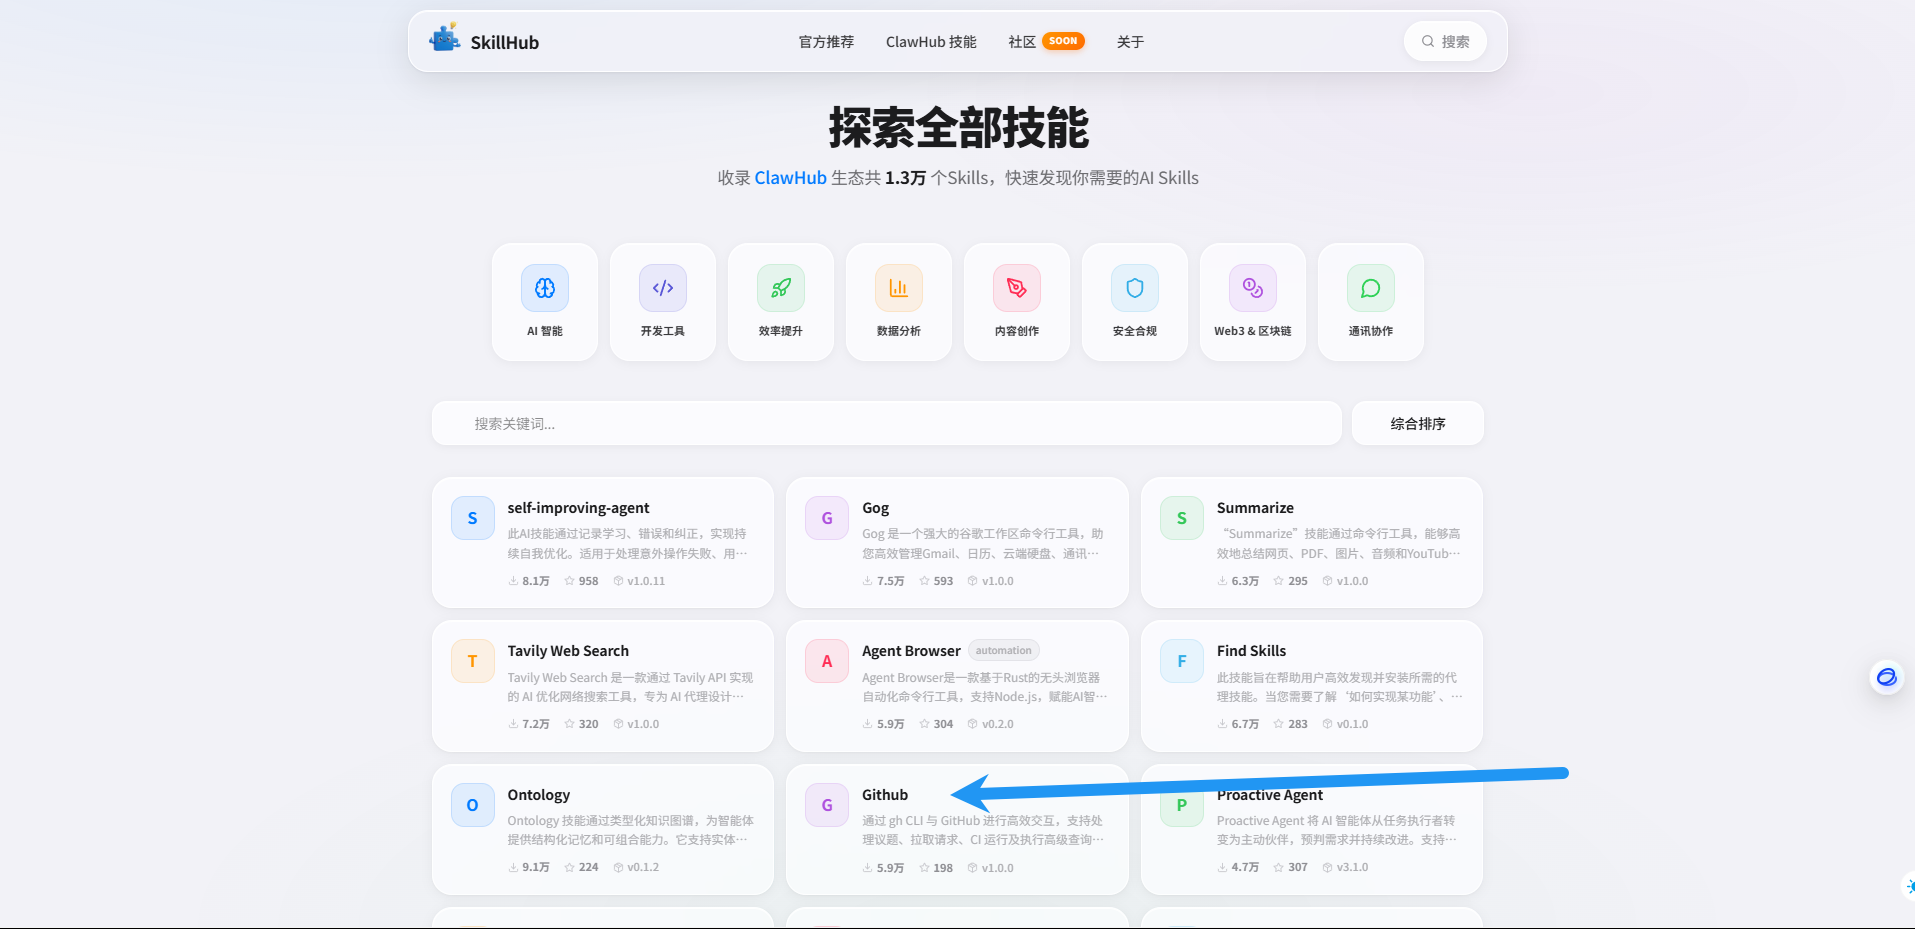Click the Web3 & 区块链 coins icon

point(1253,289)
